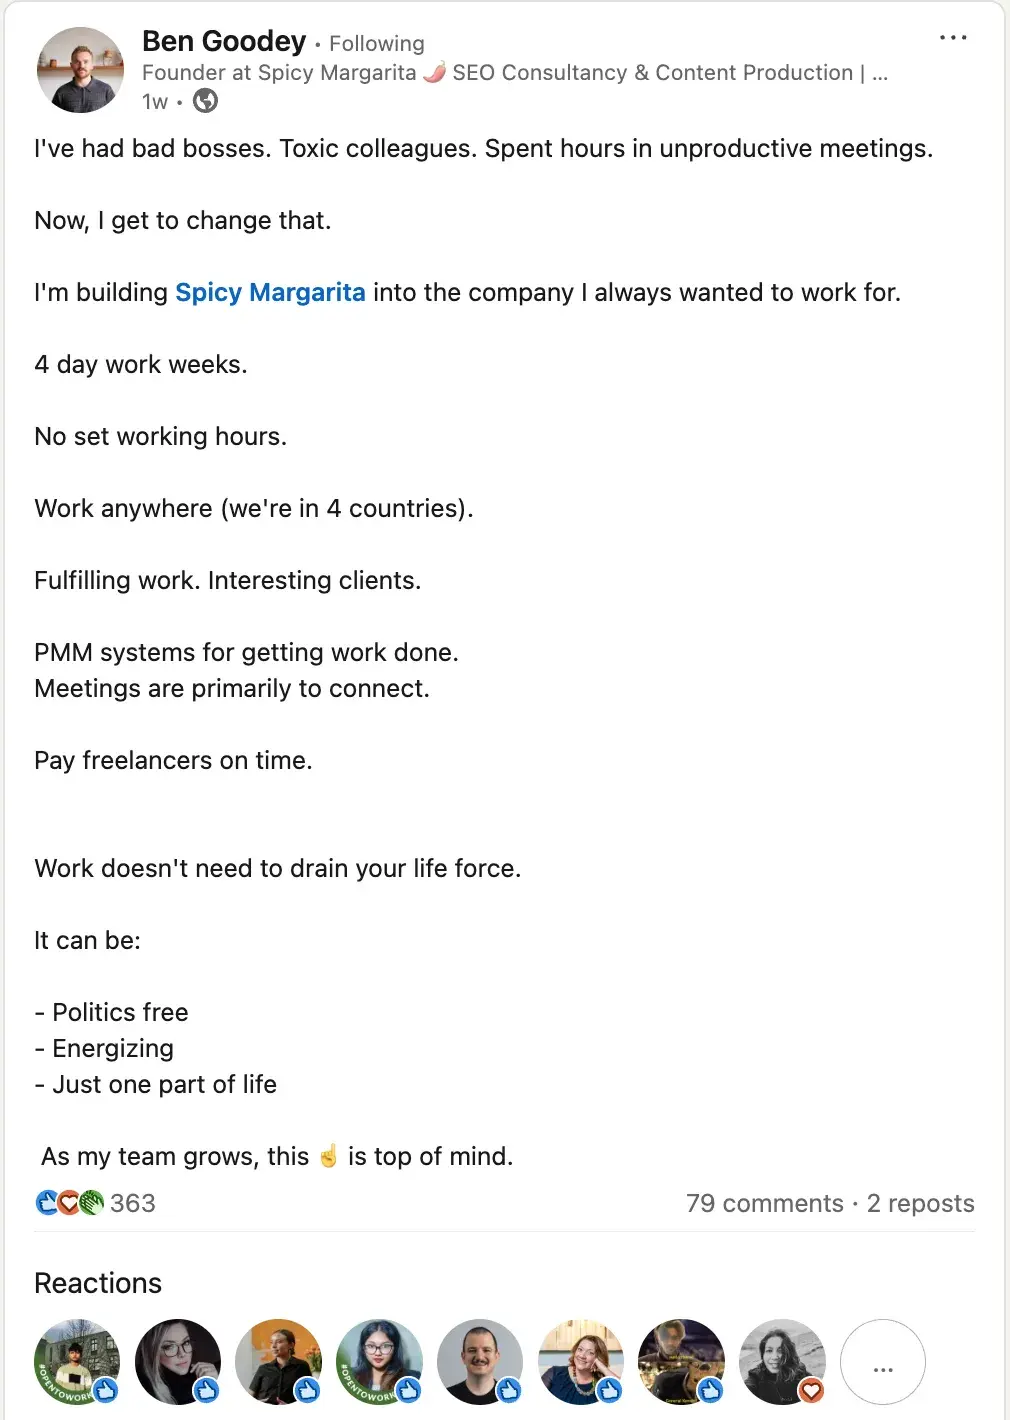Click the reaction emoji icons beside 363
This screenshot has width=1010, height=1420.
point(69,1203)
